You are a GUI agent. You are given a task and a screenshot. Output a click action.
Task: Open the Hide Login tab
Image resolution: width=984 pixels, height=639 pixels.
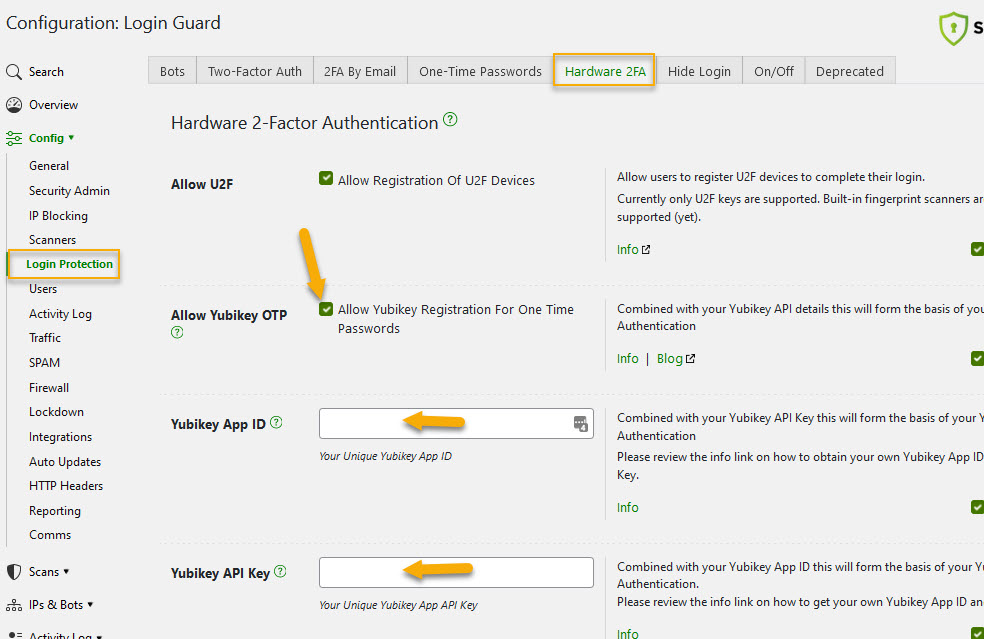pos(699,70)
